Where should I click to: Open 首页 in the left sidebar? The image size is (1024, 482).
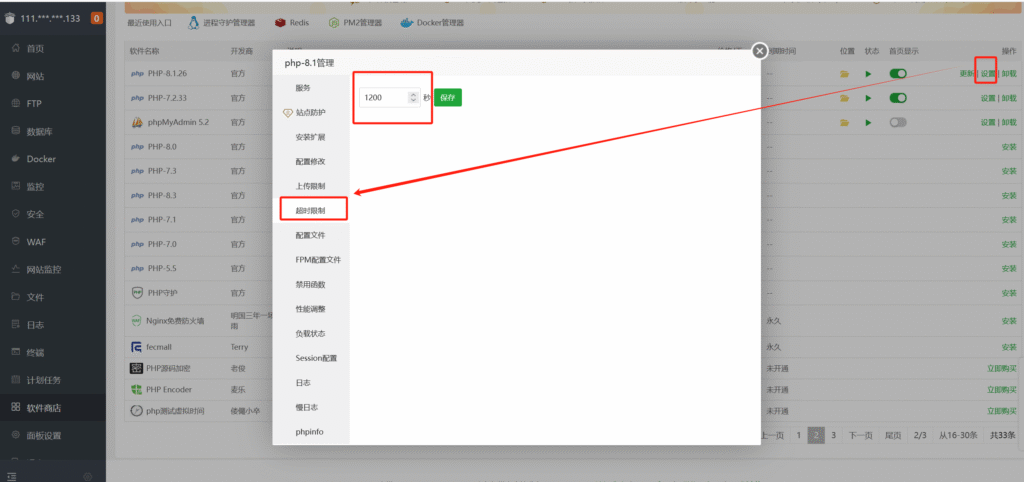(35, 49)
